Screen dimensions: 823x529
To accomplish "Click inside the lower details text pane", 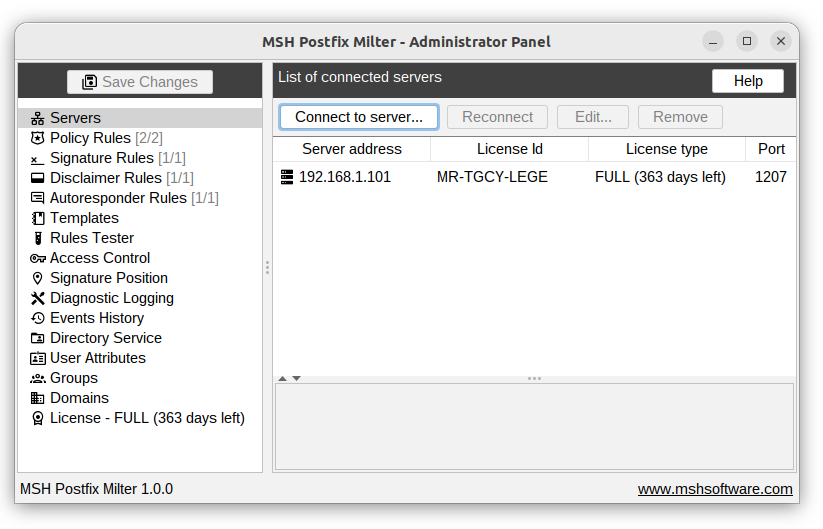I will pyautogui.click(x=534, y=427).
